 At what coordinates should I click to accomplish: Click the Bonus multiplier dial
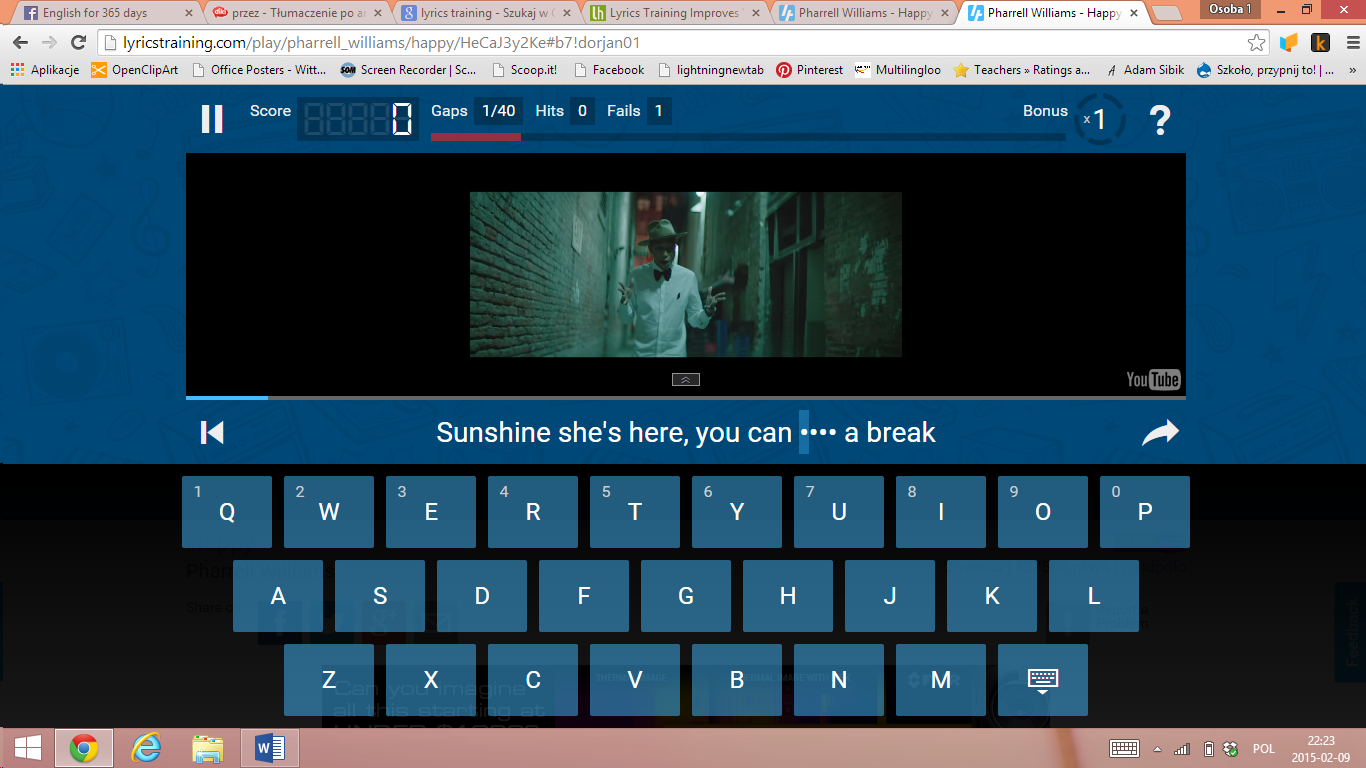pos(1099,120)
